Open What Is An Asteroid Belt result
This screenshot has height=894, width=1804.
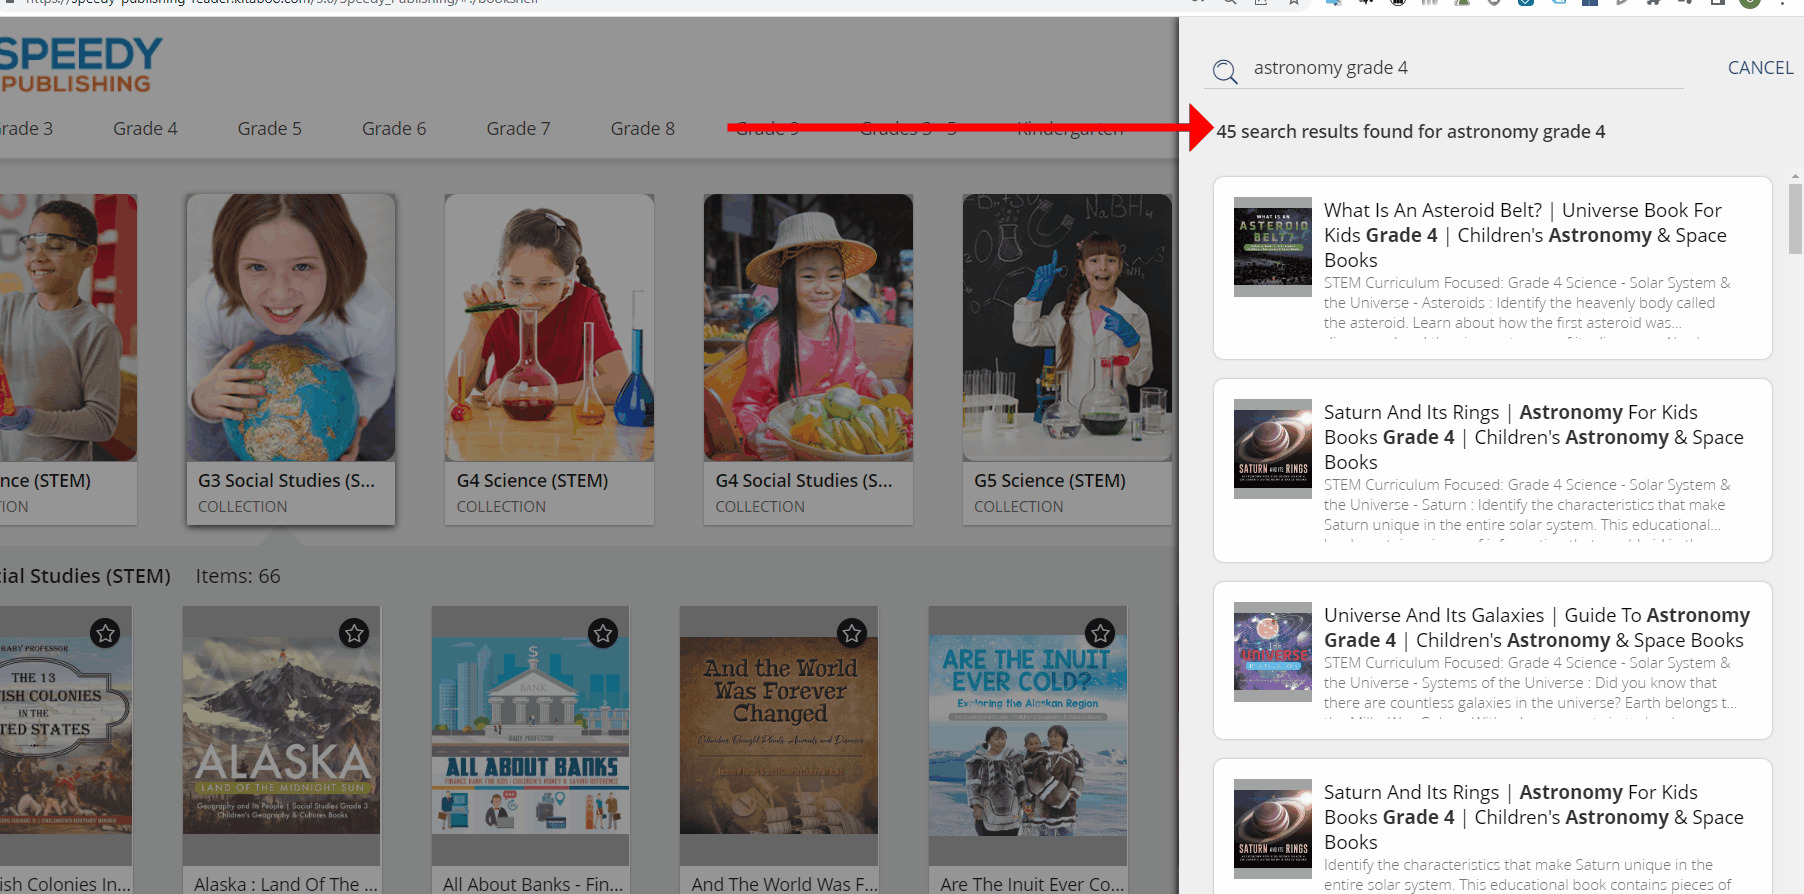(x=1493, y=268)
